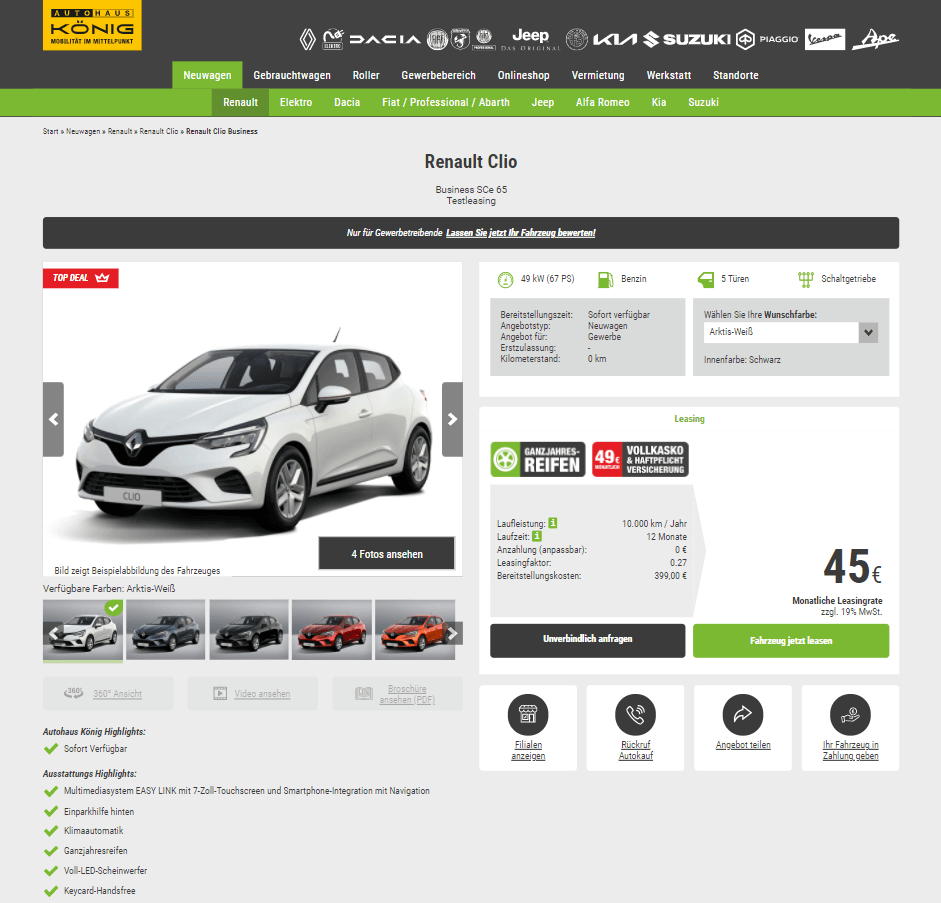Click the Abarth scorpion brand logo
Screen dimensions: 941x903
click(x=460, y=39)
